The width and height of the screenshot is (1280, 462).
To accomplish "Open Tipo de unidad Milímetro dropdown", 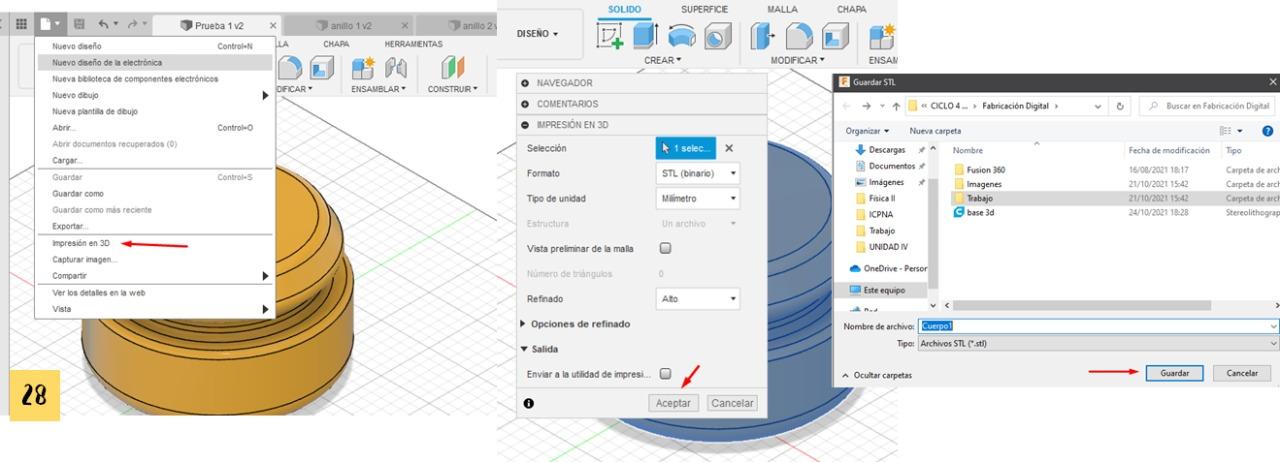I will point(698,198).
